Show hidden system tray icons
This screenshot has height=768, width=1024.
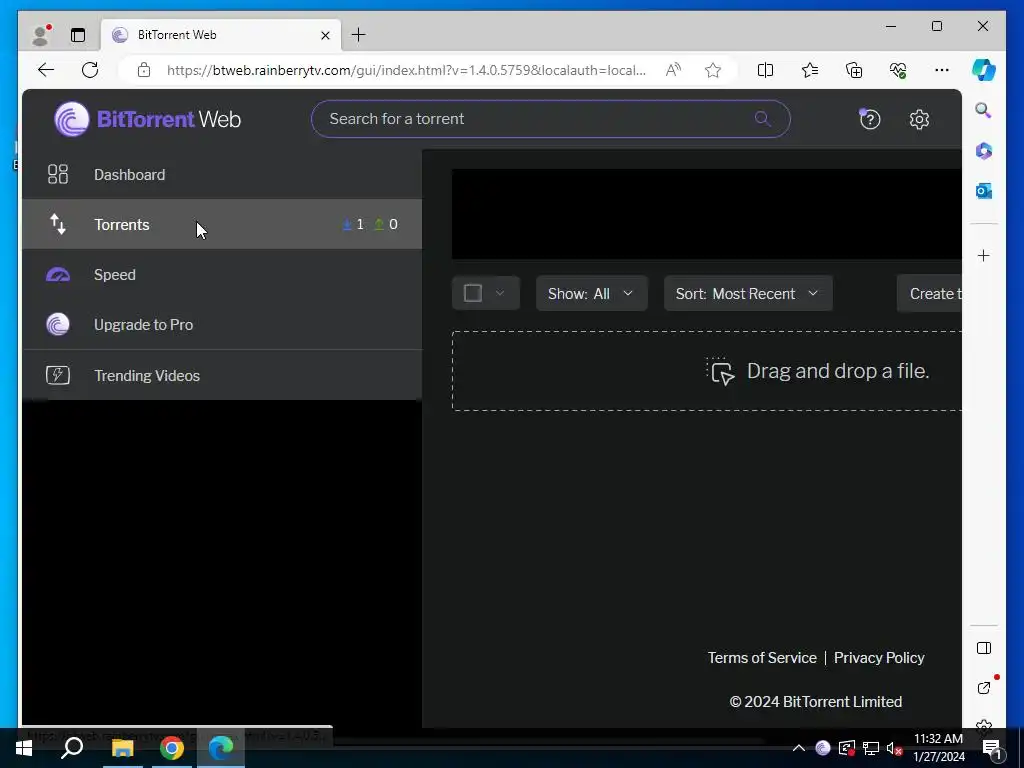click(x=798, y=748)
